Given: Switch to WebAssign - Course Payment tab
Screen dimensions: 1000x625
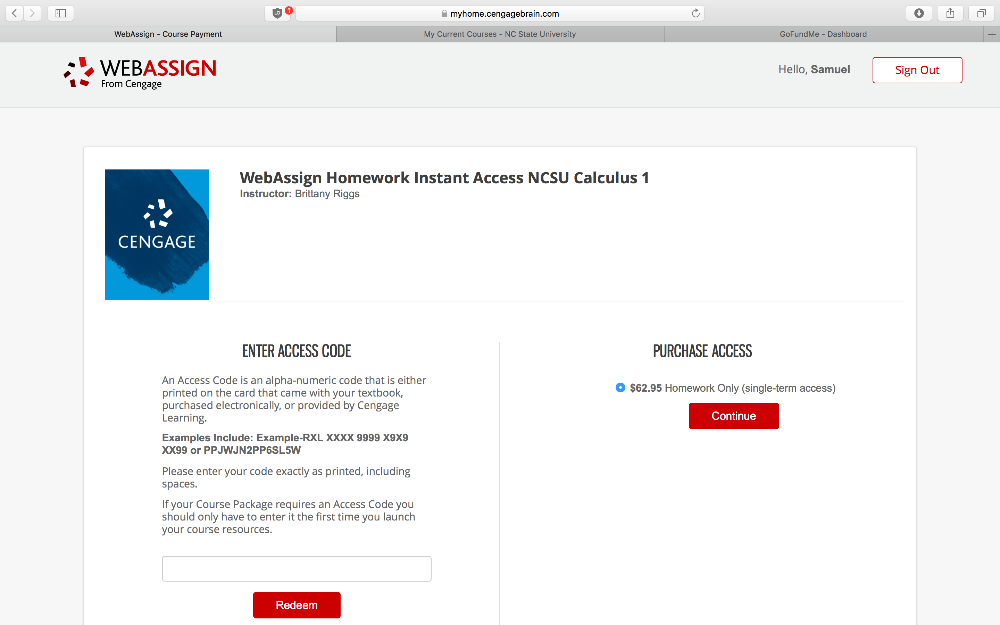Looking at the screenshot, I should (168, 34).
